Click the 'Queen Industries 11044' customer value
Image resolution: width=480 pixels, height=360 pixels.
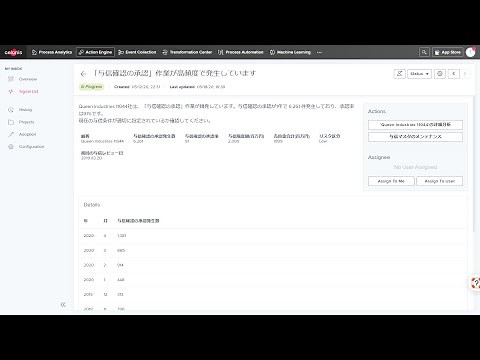[102, 141]
